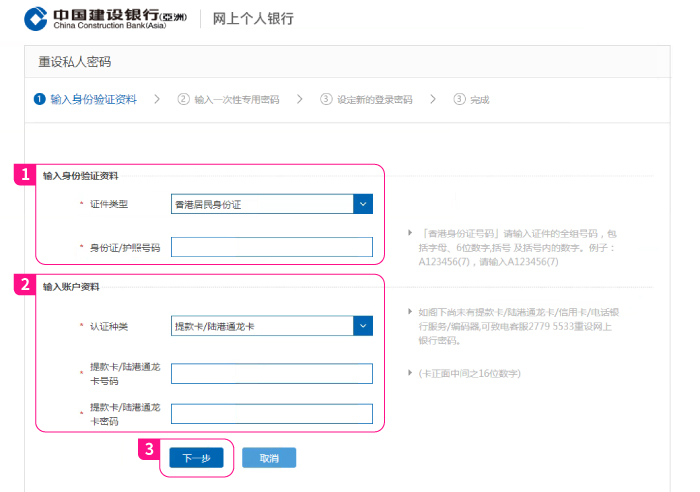Click pink badge 2 by 输入账户资料 section
This screenshot has height=492, width=700.
pos(25,284)
